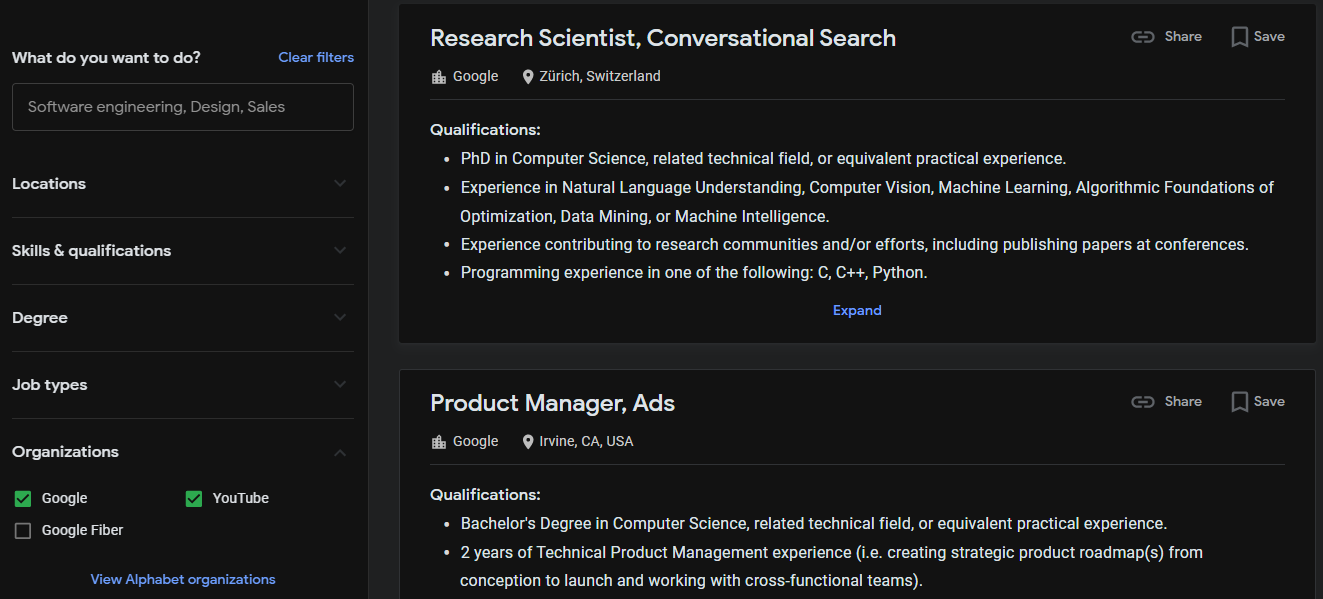Click the Share link icon for Research Scientist job

pyautogui.click(x=1142, y=37)
